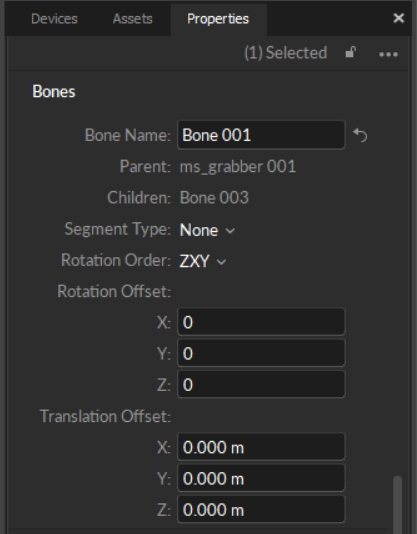The width and height of the screenshot is (417, 534).
Task: Click the Bone Name text field
Action: coord(261,135)
